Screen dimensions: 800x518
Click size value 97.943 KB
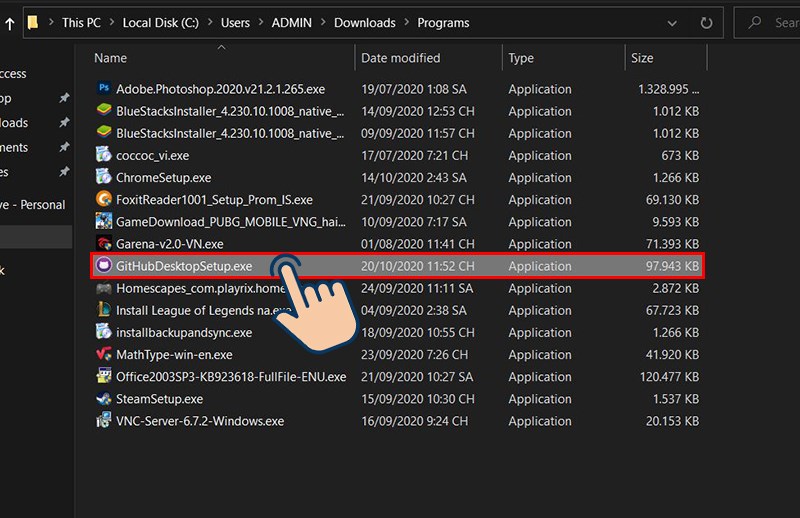[672, 266]
